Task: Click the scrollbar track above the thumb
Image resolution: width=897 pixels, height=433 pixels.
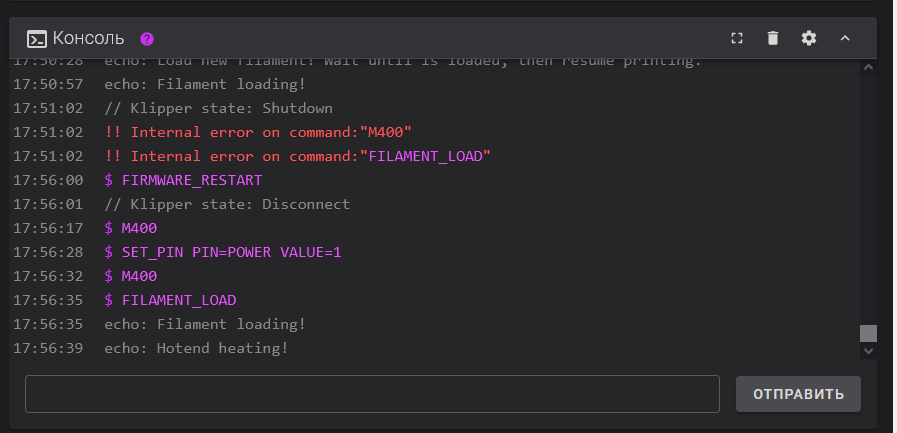Action: (x=868, y=200)
